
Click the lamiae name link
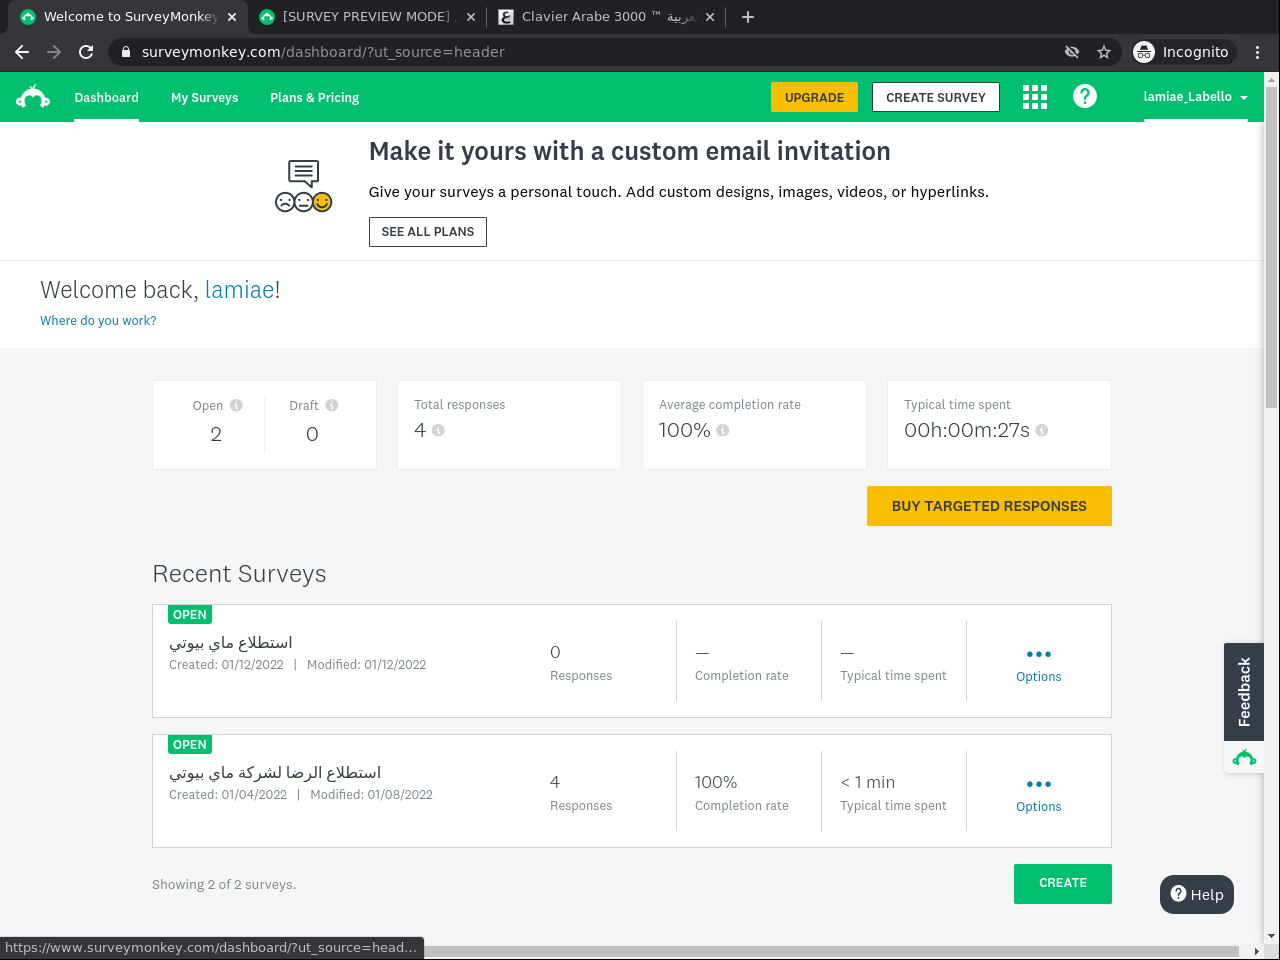pos(239,290)
